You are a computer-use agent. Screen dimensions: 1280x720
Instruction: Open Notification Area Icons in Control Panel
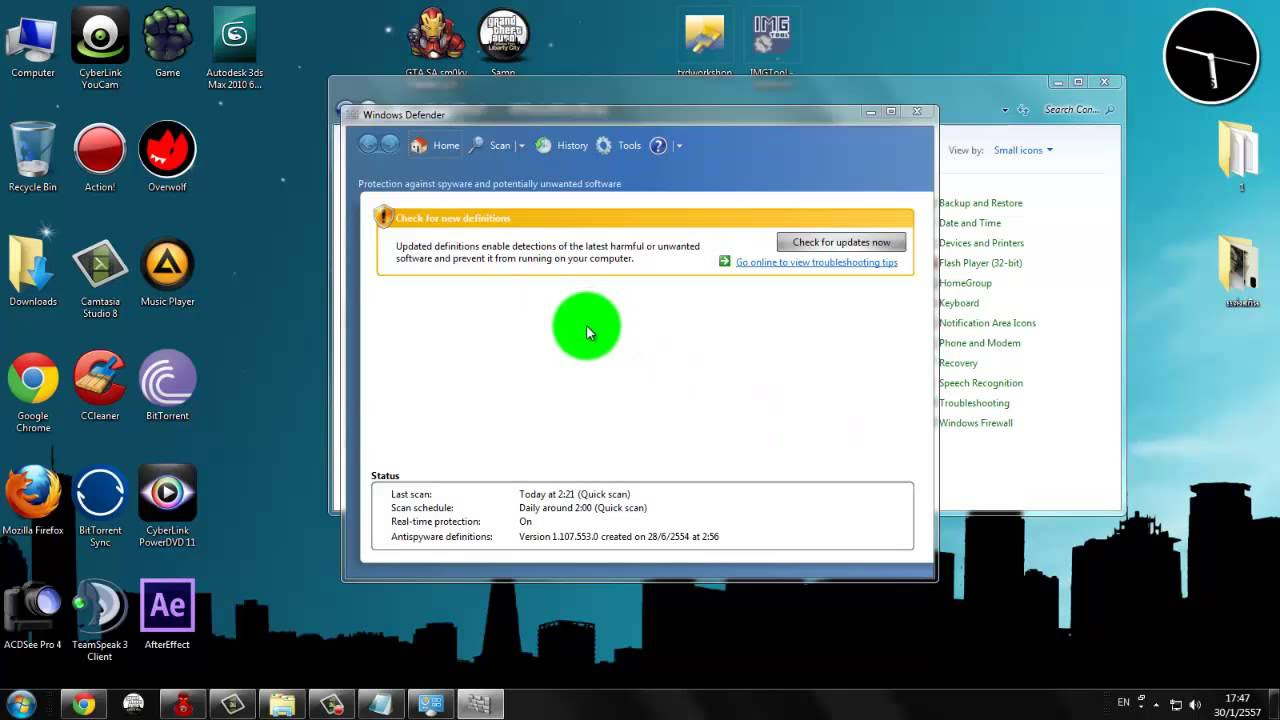pyautogui.click(x=987, y=323)
